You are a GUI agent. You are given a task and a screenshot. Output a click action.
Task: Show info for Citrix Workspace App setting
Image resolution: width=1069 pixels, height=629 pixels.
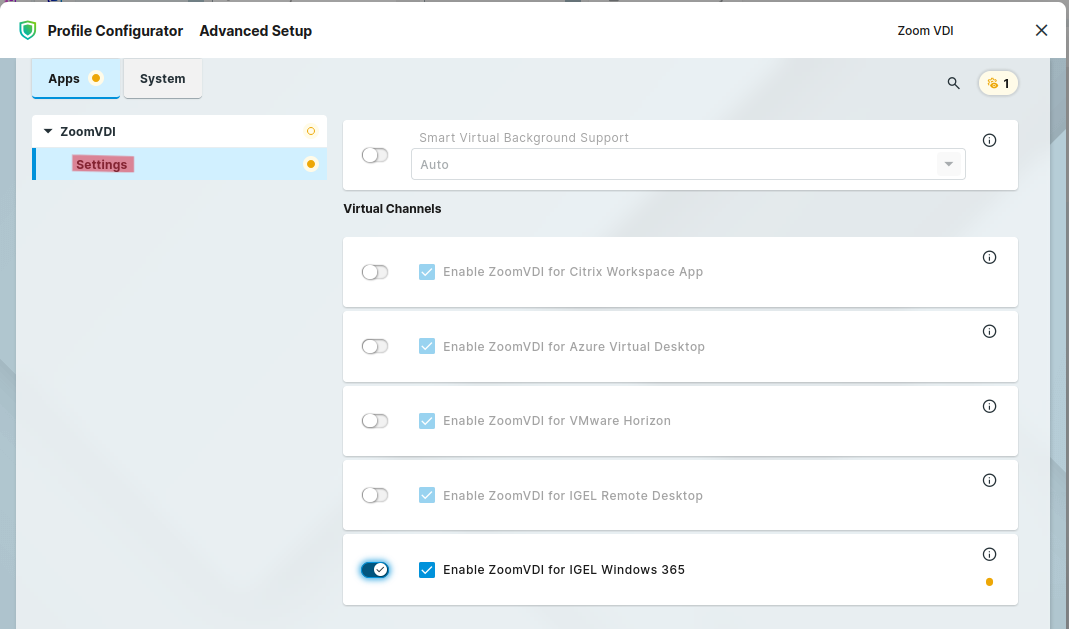point(989,257)
